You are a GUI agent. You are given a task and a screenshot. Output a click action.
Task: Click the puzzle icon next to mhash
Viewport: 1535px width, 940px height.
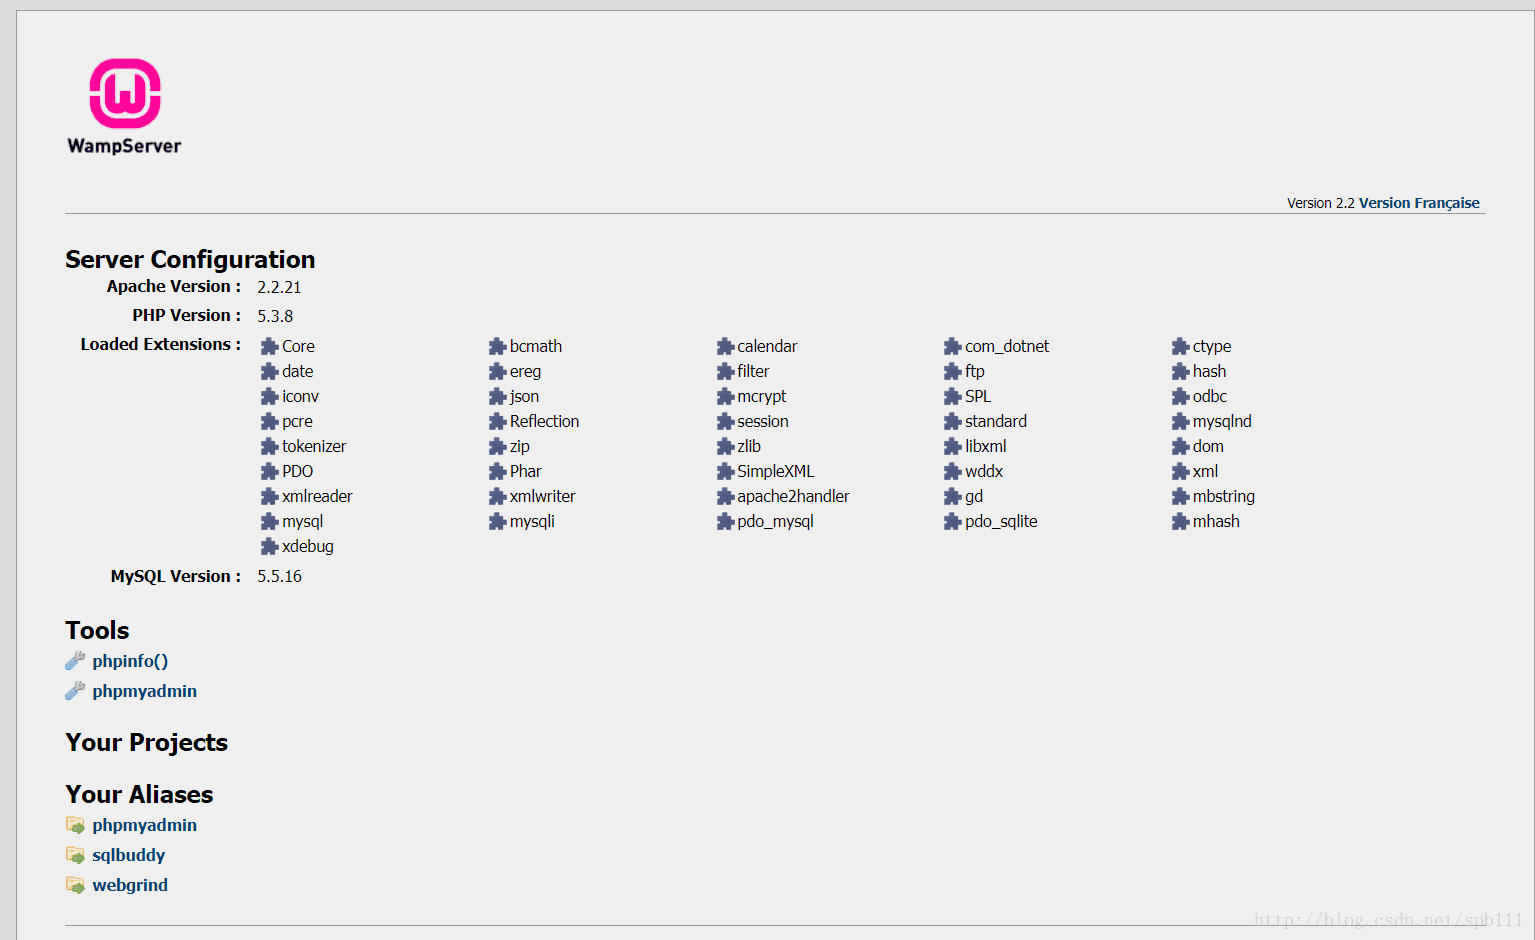(1180, 521)
